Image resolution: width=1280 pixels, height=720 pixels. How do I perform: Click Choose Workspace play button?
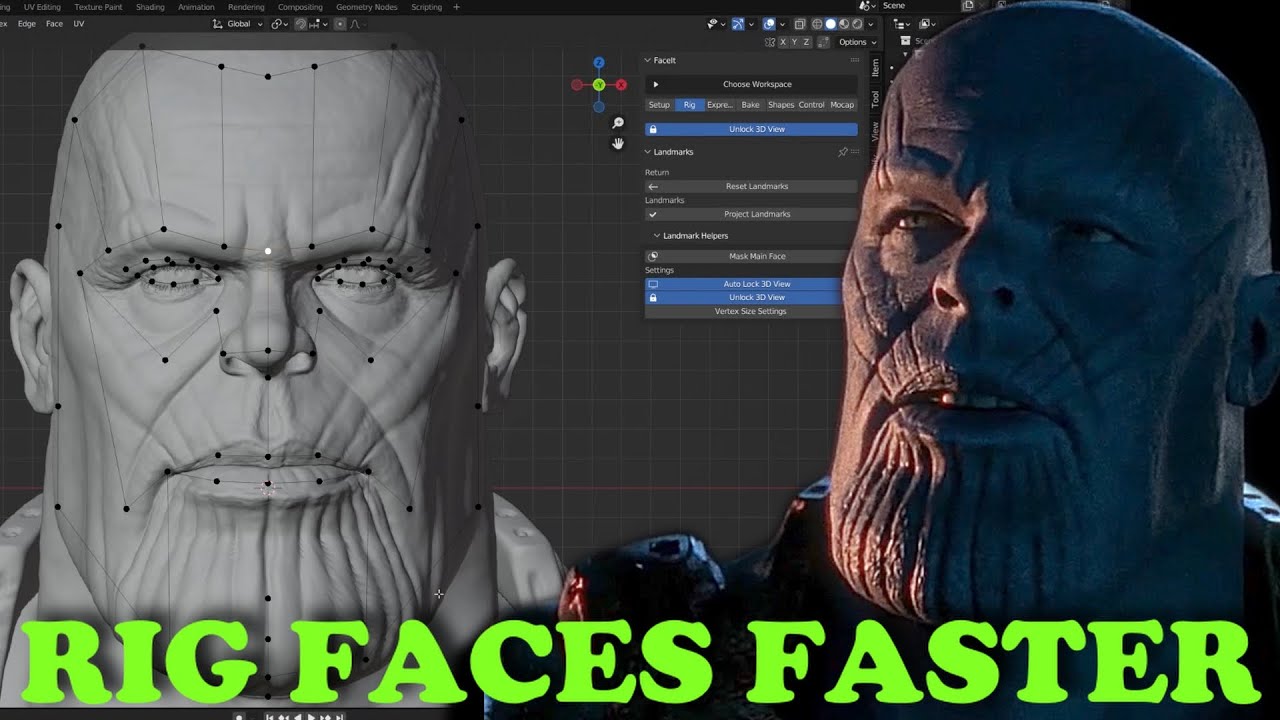pyautogui.click(x=656, y=84)
